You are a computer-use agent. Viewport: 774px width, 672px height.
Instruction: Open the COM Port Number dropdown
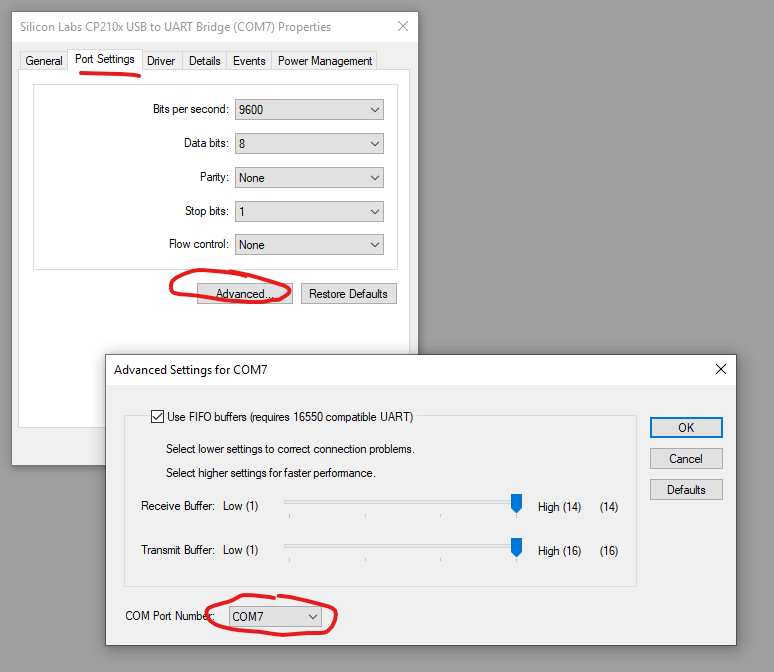[275, 617]
